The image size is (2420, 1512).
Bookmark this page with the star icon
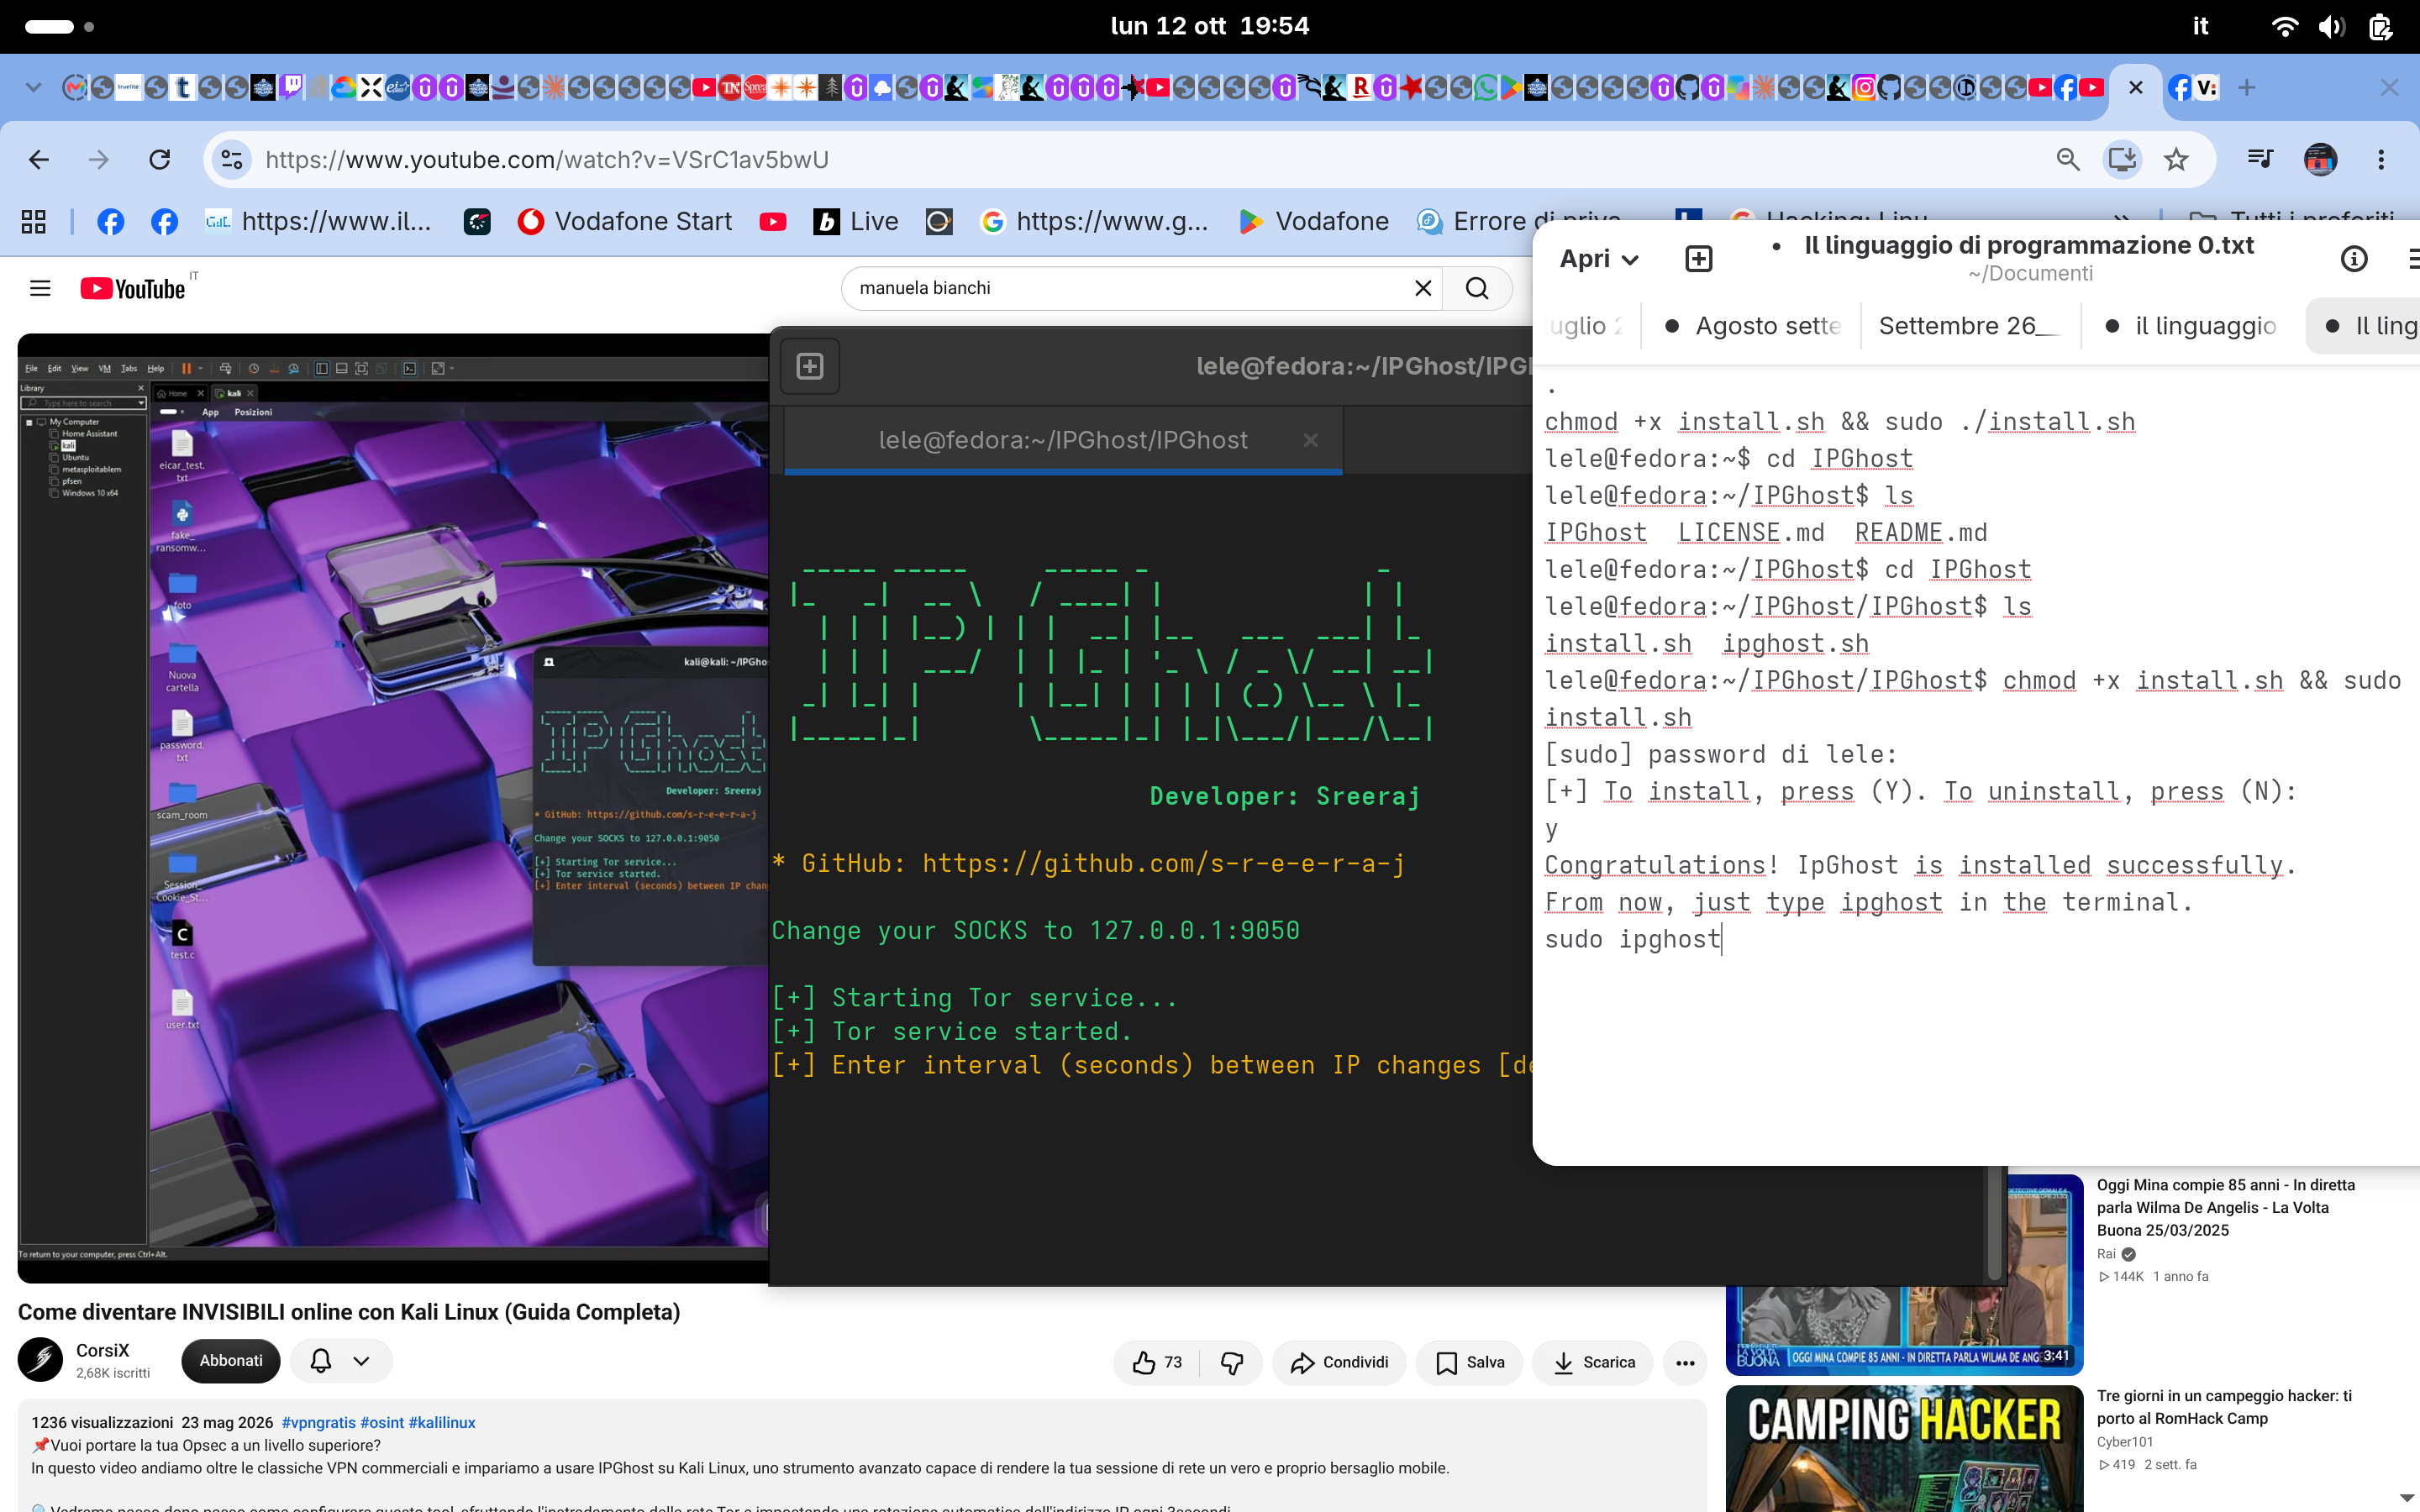2176,160
